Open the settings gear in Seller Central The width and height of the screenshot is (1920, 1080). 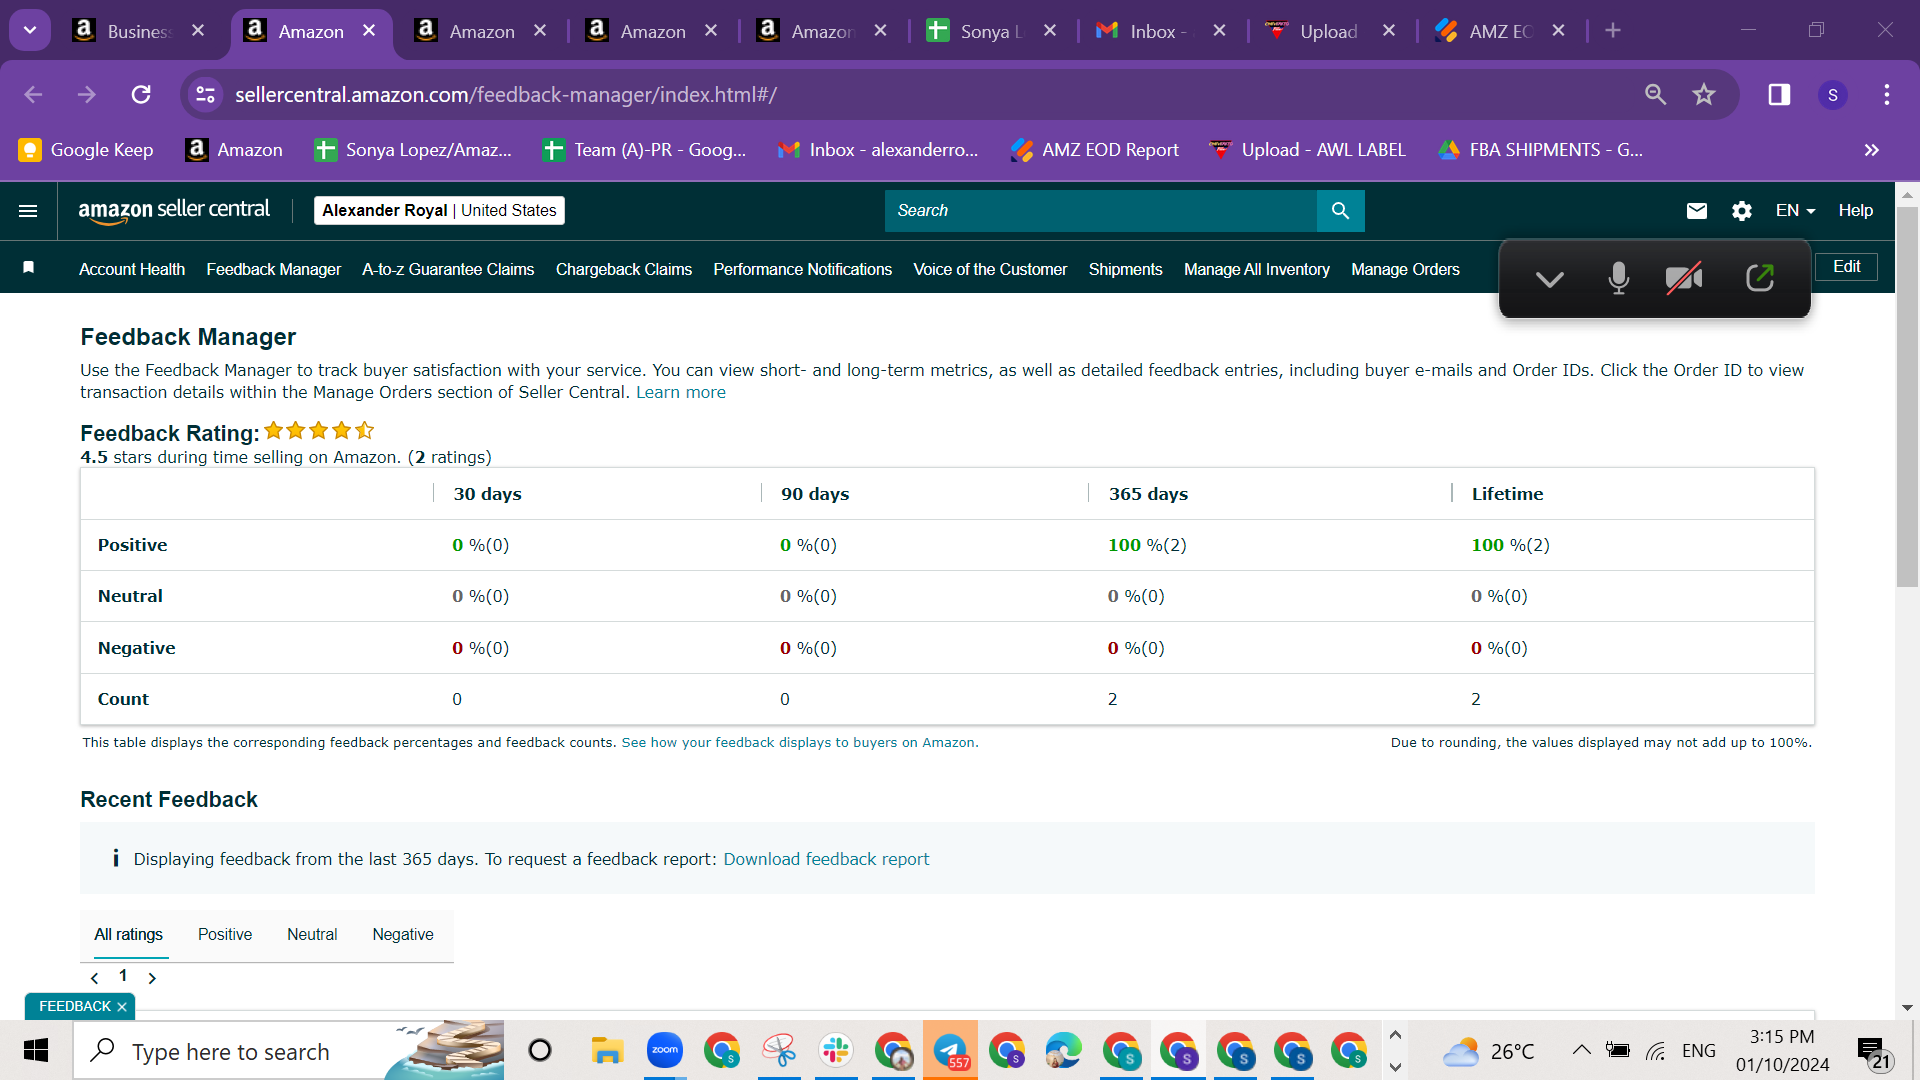[1742, 211]
